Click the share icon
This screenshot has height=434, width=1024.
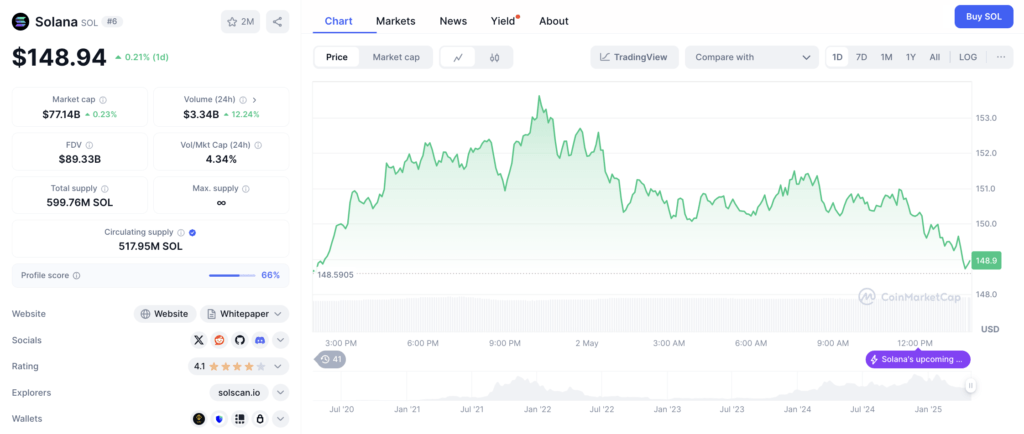(x=278, y=22)
